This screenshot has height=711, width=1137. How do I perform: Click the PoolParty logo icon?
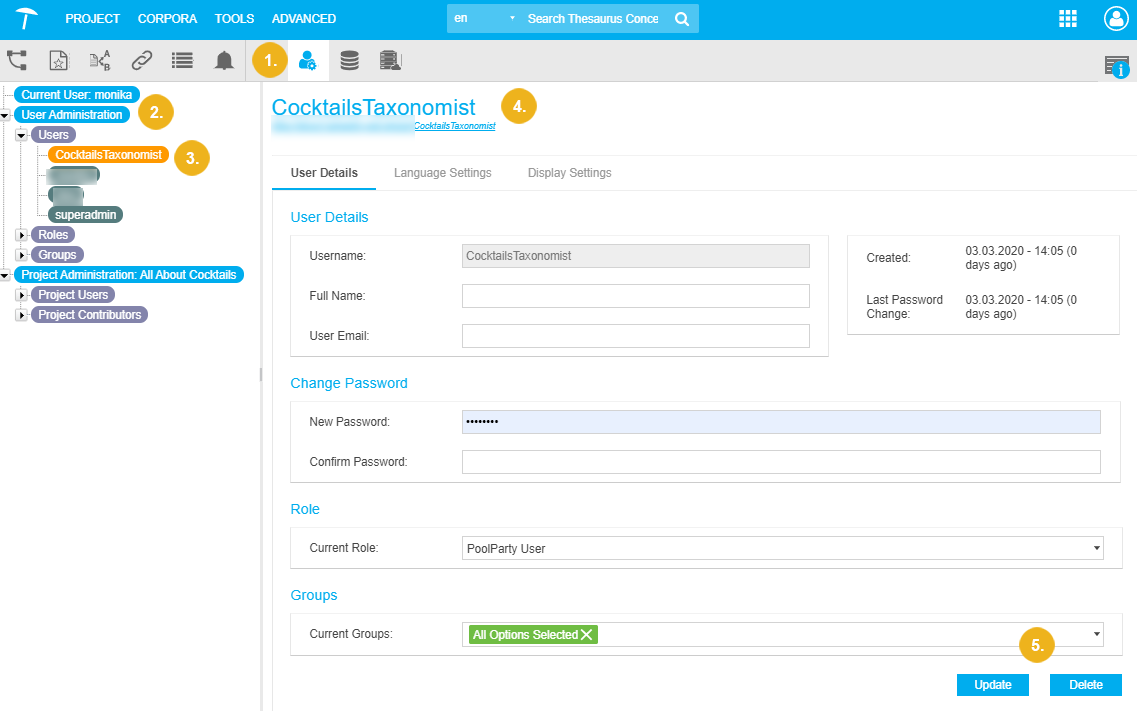(26, 18)
